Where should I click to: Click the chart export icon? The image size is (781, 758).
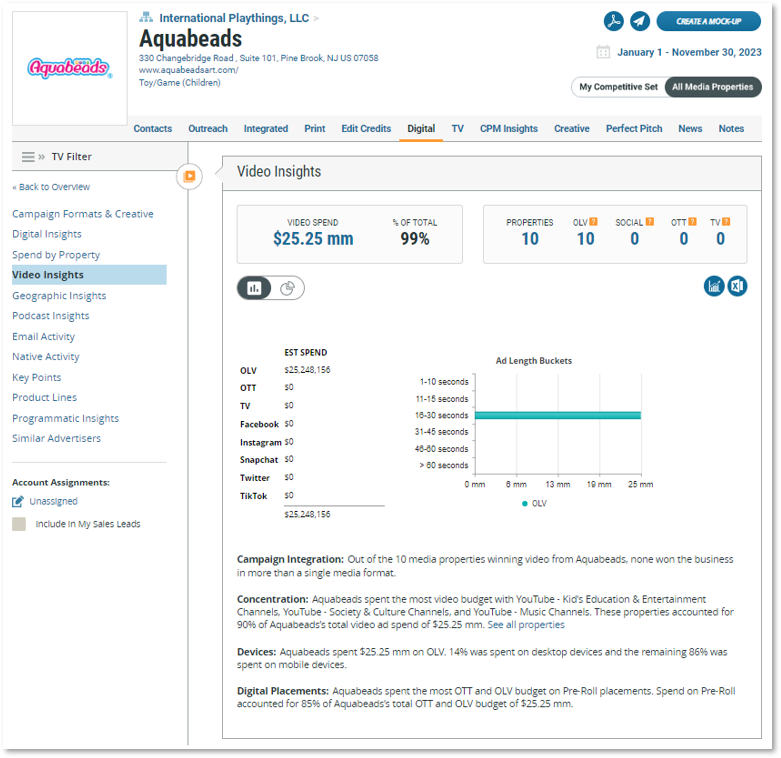click(714, 286)
